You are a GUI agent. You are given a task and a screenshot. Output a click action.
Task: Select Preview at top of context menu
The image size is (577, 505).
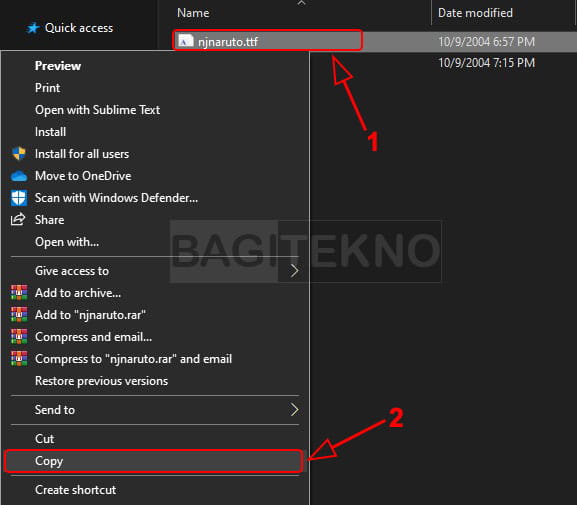[58, 66]
